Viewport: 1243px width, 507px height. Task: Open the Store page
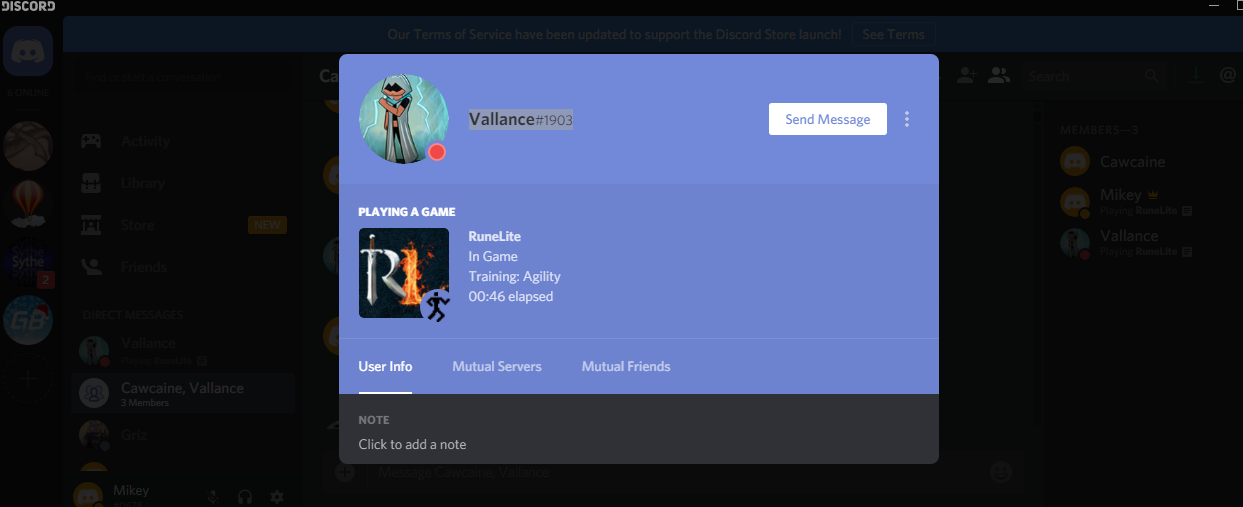[181, 225]
